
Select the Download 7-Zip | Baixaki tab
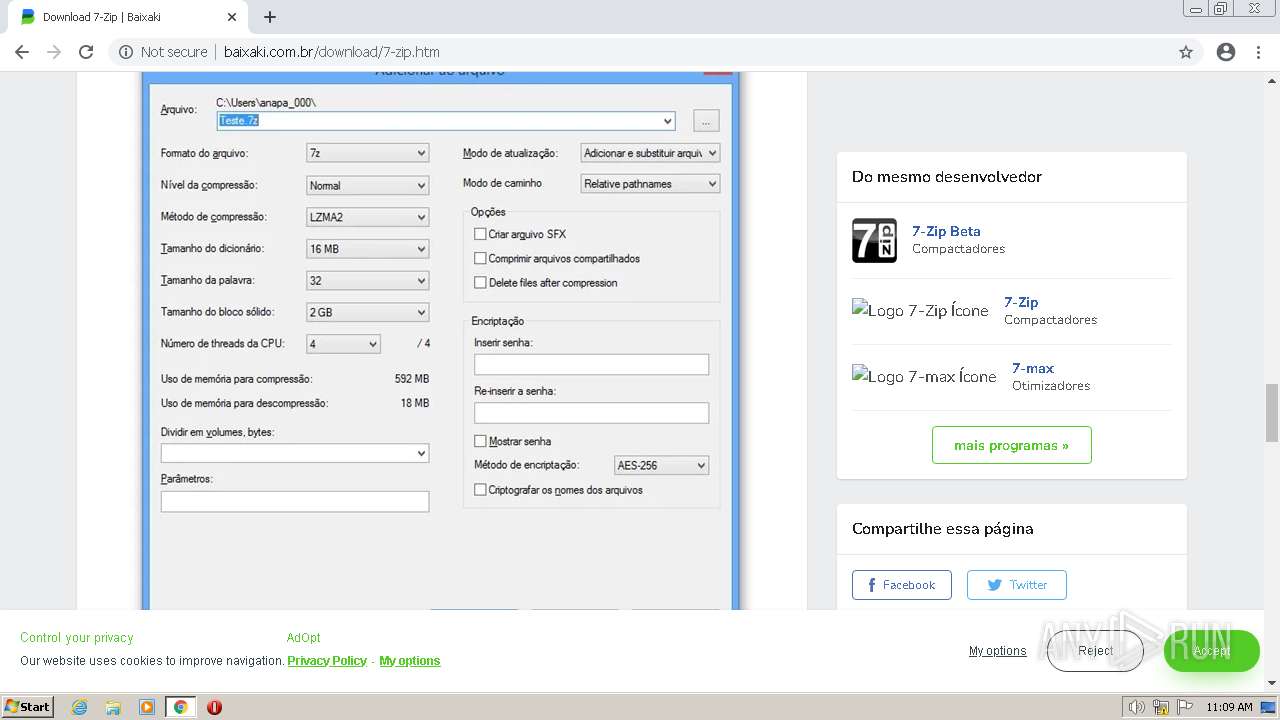(x=130, y=17)
